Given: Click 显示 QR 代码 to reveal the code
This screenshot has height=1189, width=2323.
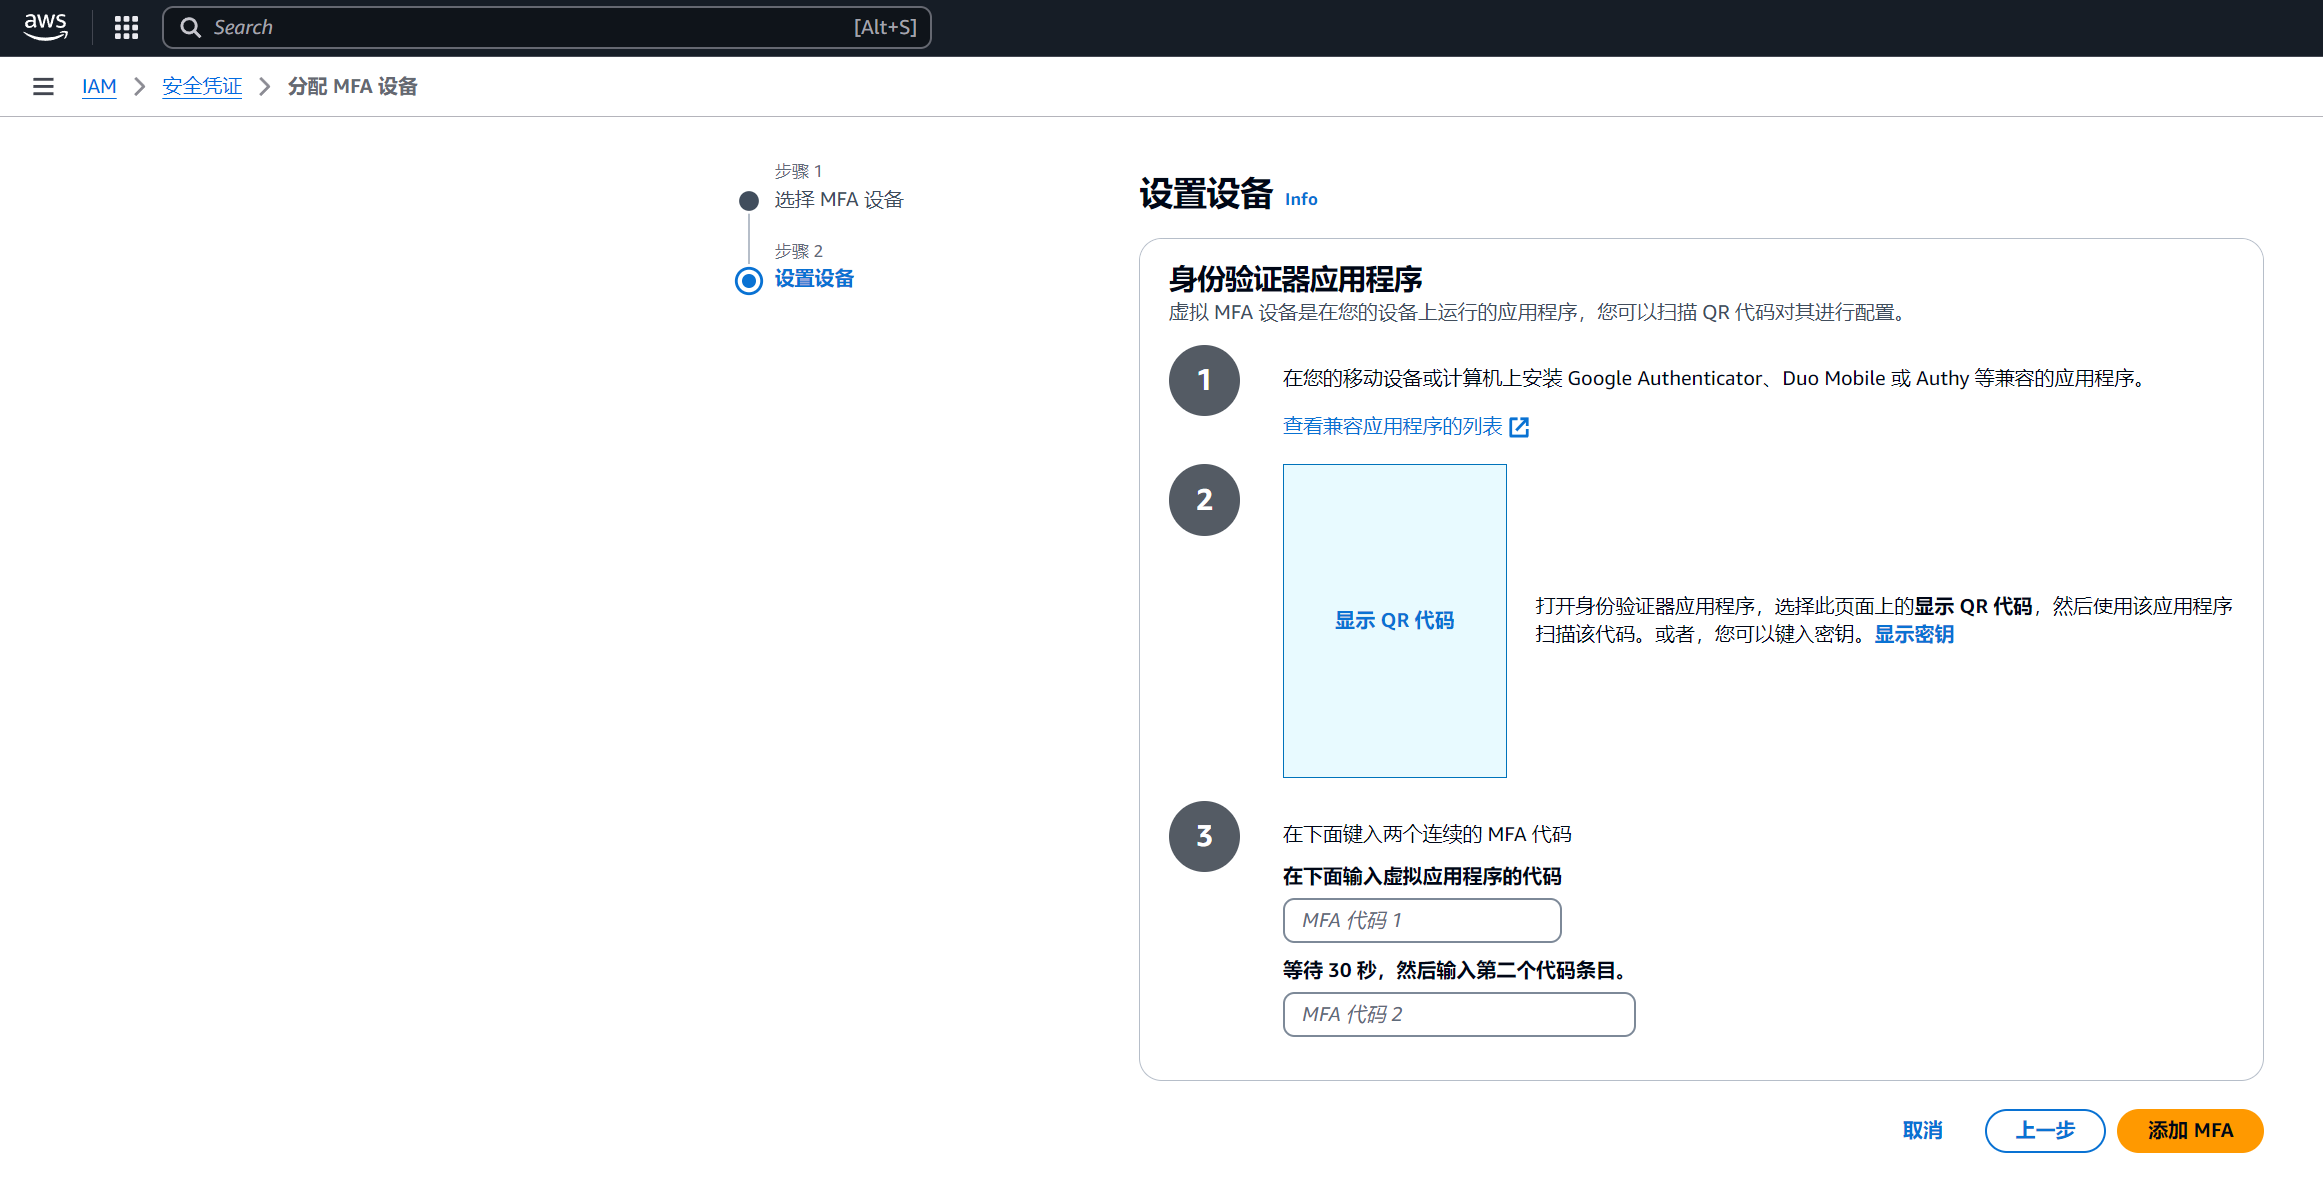Looking at the screenshot, I should [1394, 620].
